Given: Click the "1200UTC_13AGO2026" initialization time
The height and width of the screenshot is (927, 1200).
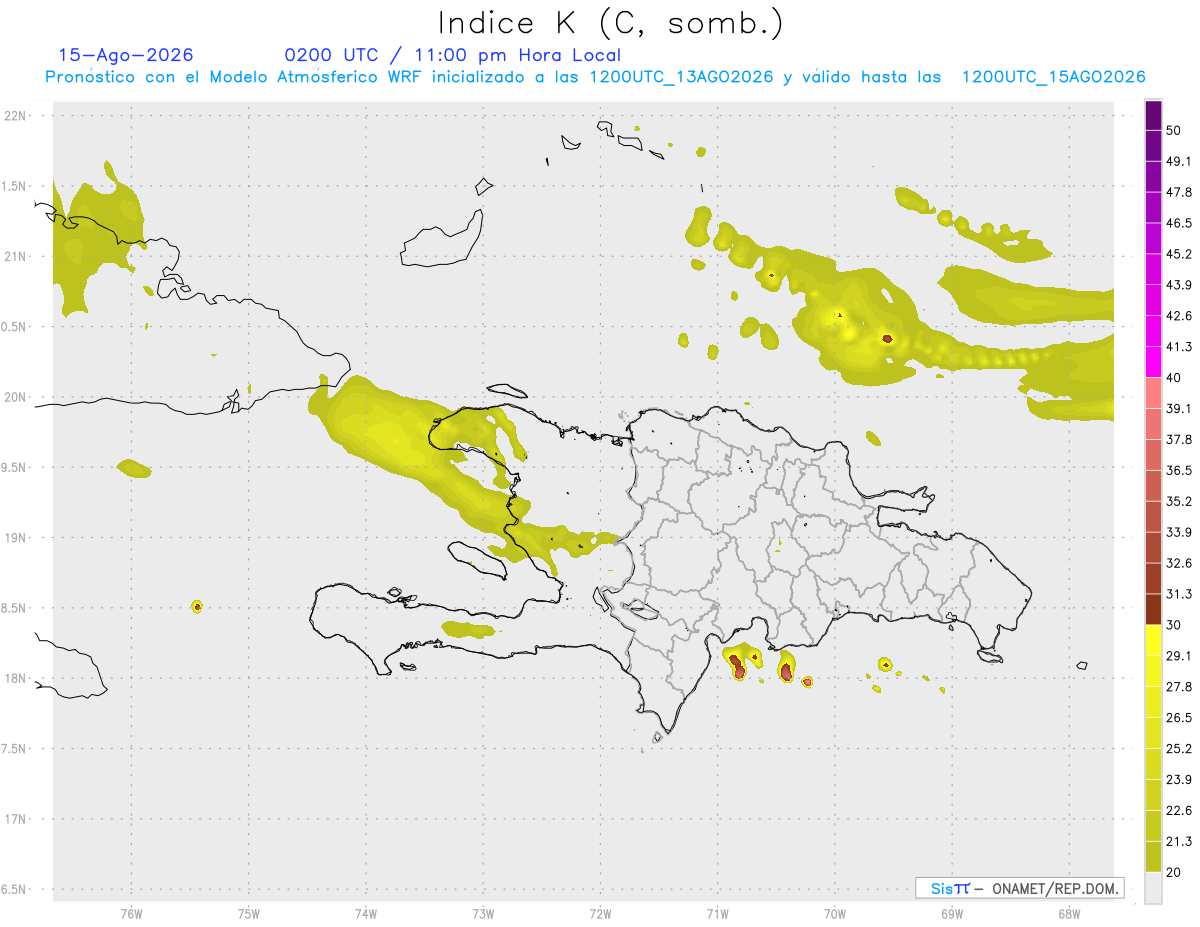Looking at the screenshot, I should [681, 77].
